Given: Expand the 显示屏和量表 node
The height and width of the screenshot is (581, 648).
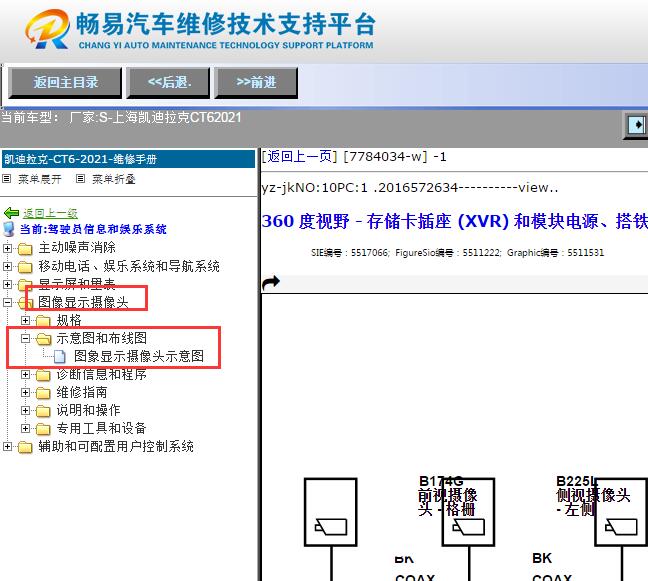Looking at the screenshot, I should 7,284.
